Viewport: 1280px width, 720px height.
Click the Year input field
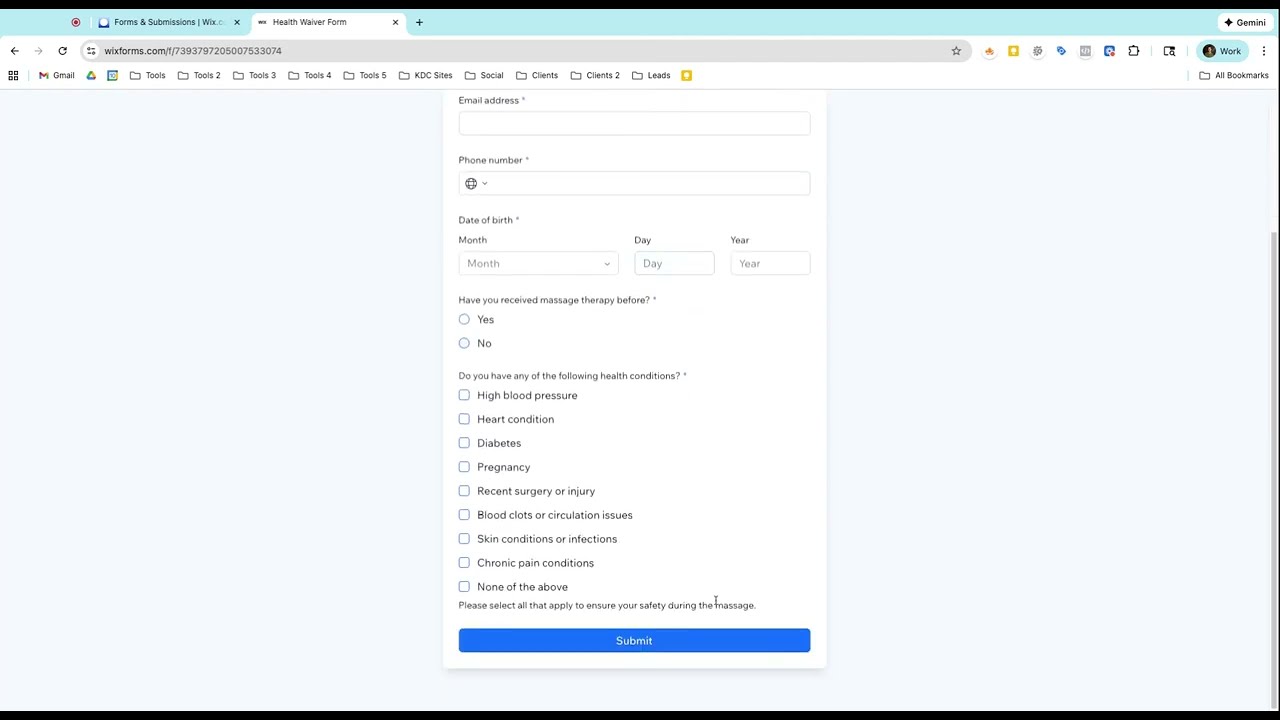(770, 263)
